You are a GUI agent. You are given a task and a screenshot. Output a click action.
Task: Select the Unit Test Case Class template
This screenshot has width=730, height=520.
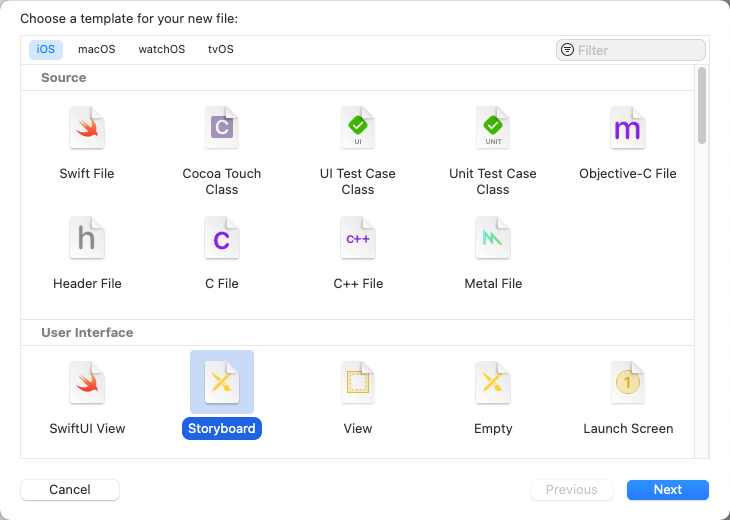[x=492, y=129]
